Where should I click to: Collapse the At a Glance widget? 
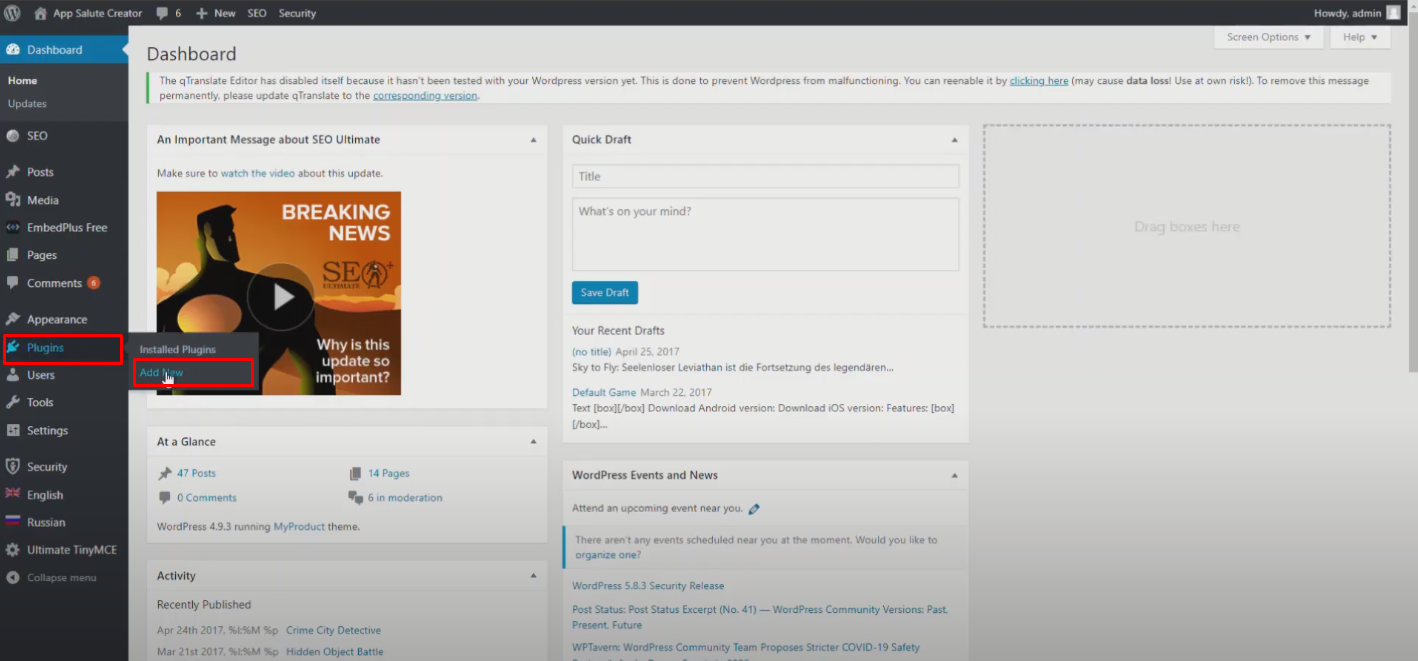tap(533, 442)
